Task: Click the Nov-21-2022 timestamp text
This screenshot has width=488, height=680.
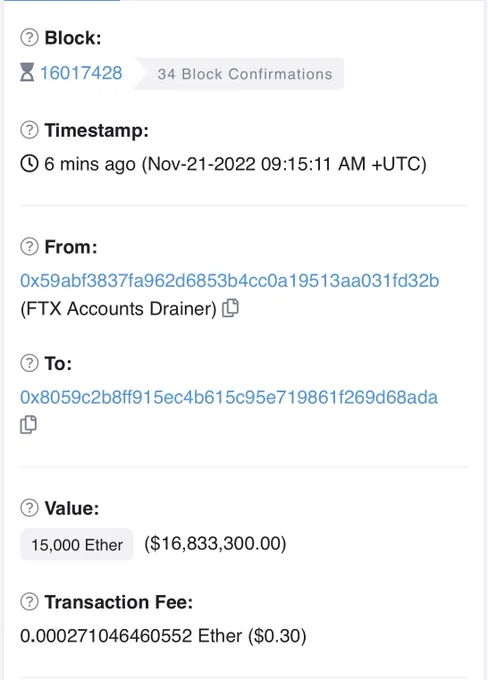Action: click(x=284, y=164)
